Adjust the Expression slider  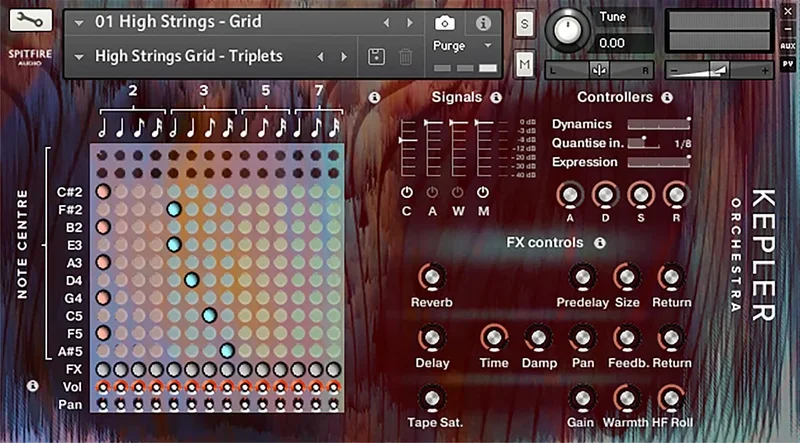659,162
